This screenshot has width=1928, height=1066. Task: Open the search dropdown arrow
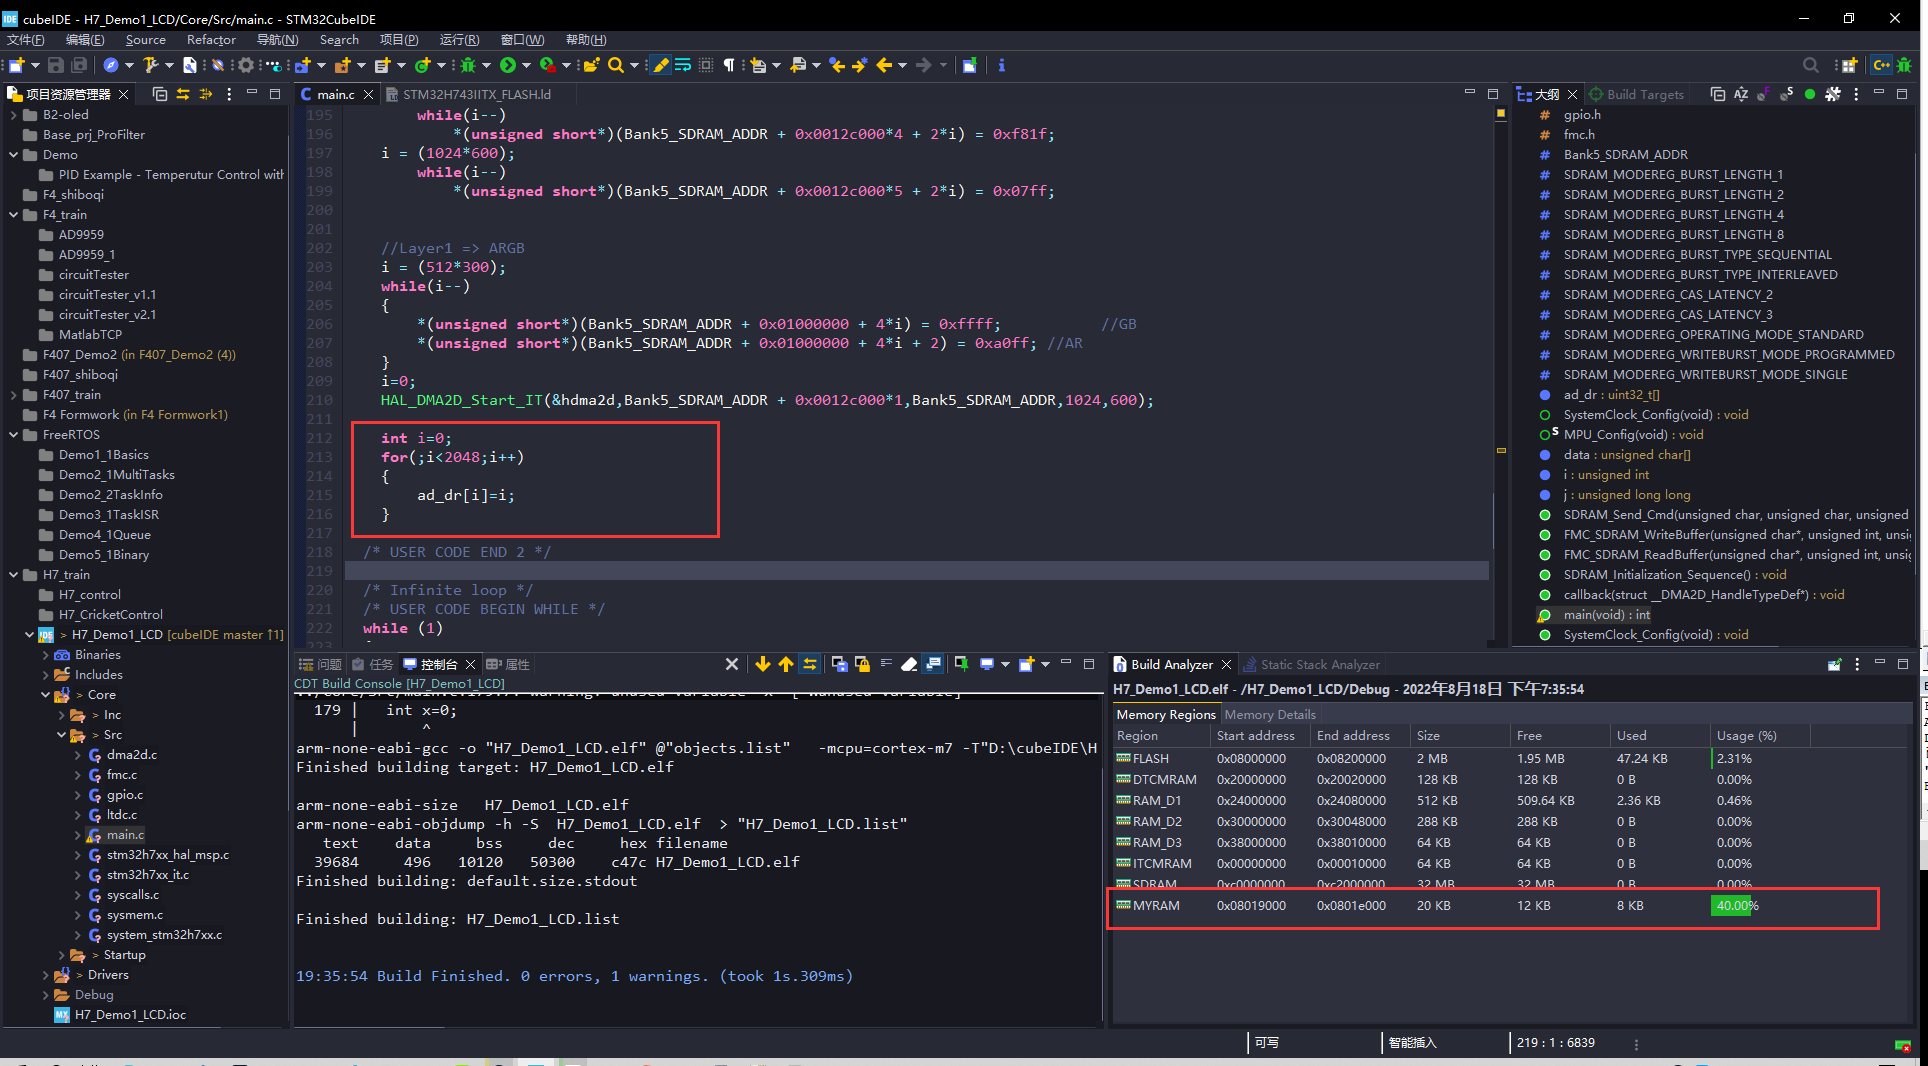click(x=634, y=65)
